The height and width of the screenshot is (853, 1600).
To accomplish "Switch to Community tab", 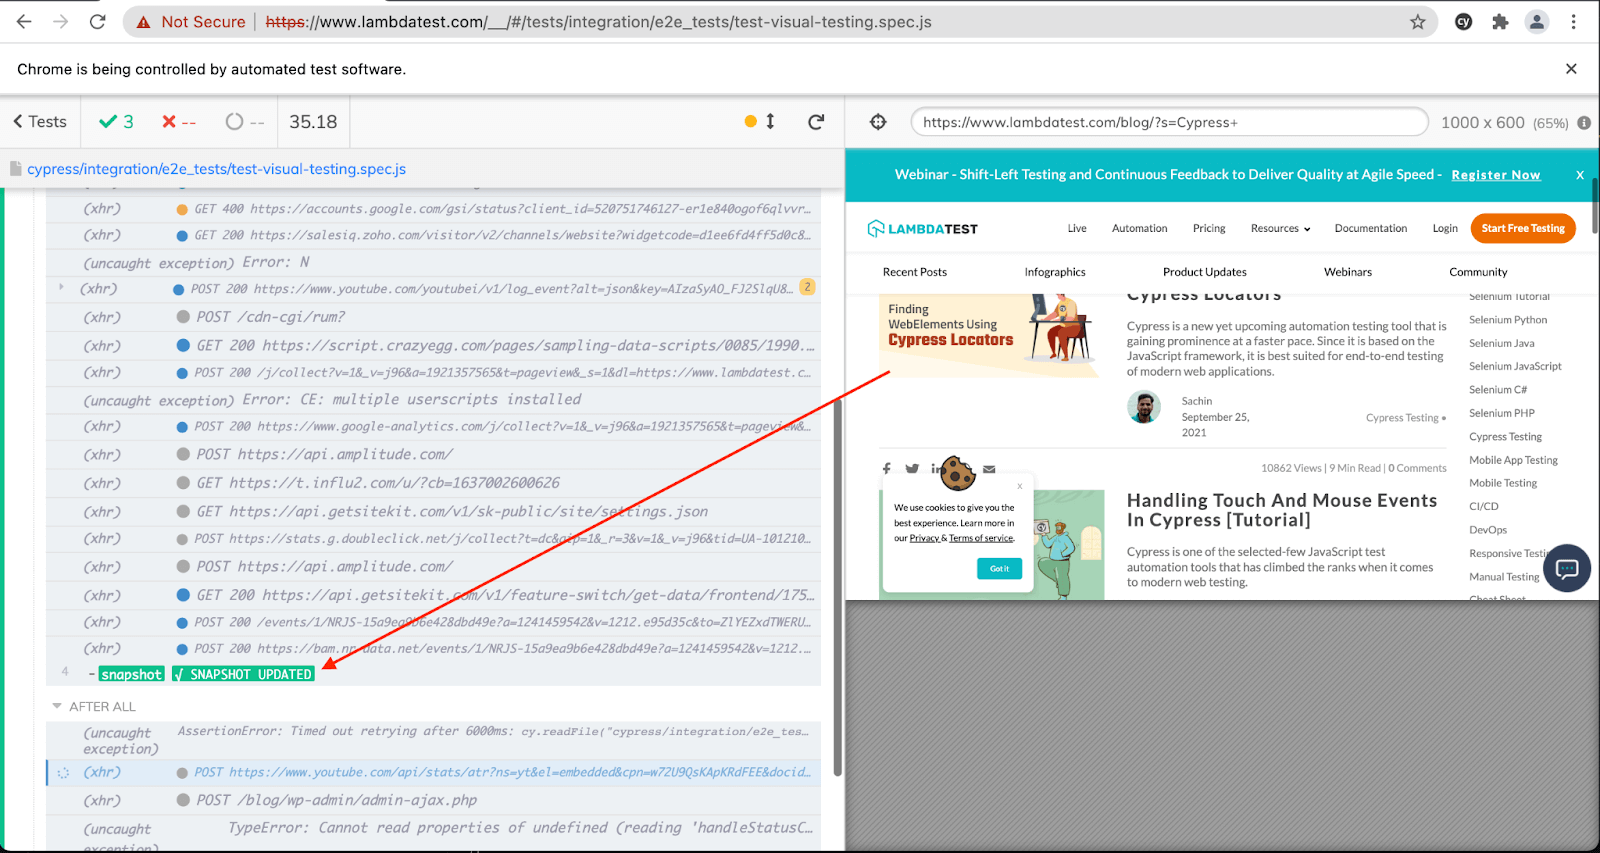I will (1478, 272).
